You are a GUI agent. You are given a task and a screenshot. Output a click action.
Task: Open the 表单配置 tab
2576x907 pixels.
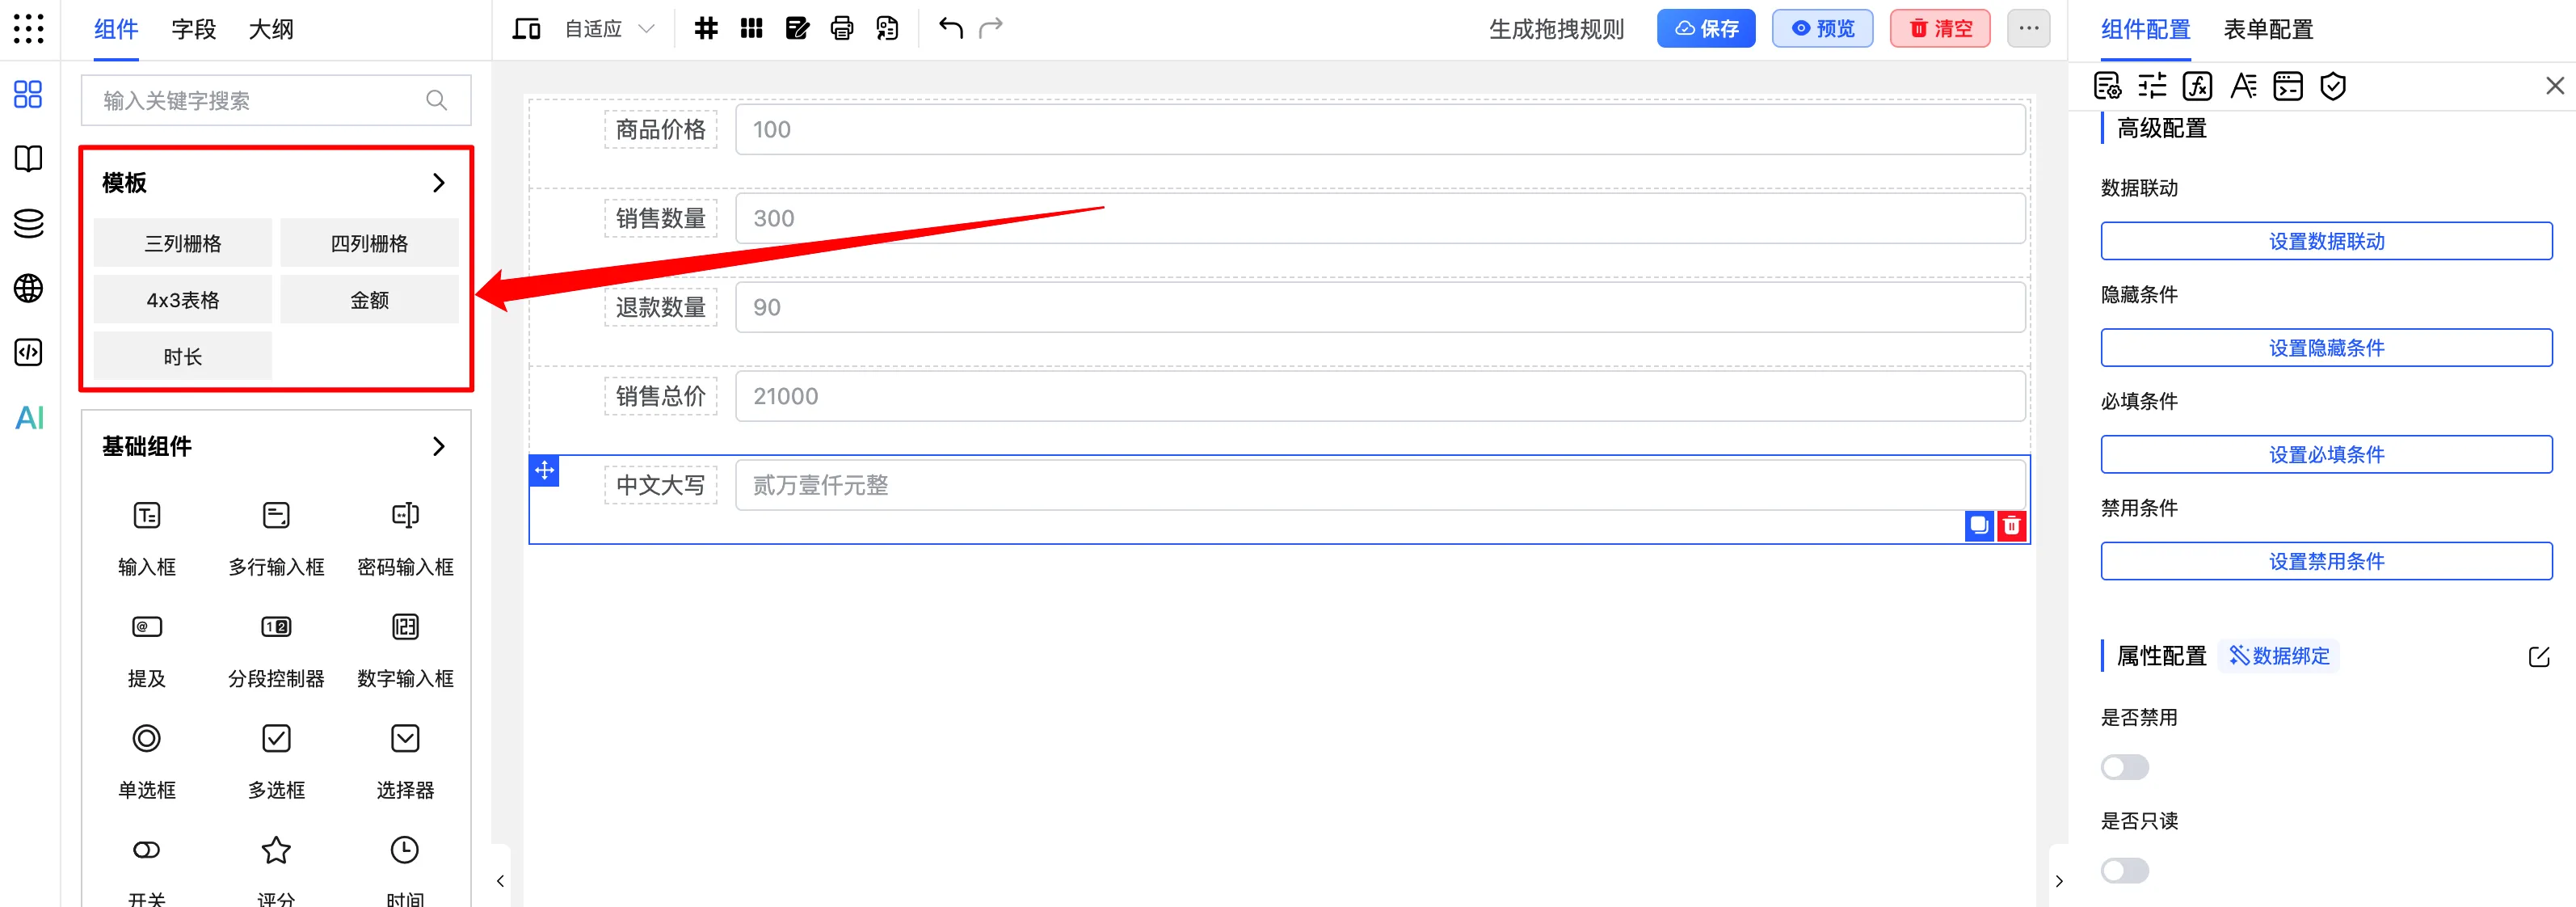pyautogui.click(x=2267, y=29)
